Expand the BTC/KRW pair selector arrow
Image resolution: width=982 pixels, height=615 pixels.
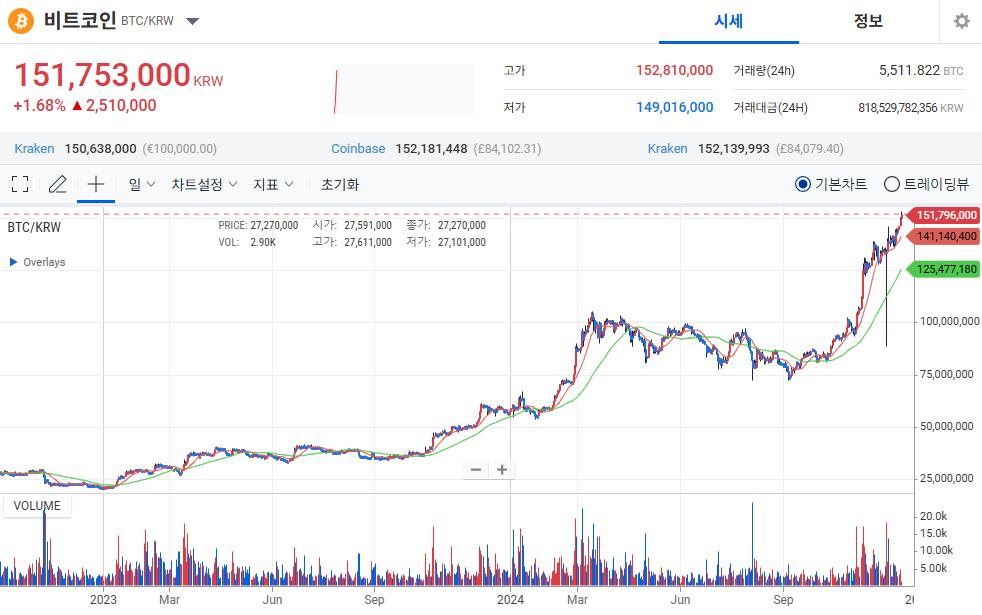(191, 20)
